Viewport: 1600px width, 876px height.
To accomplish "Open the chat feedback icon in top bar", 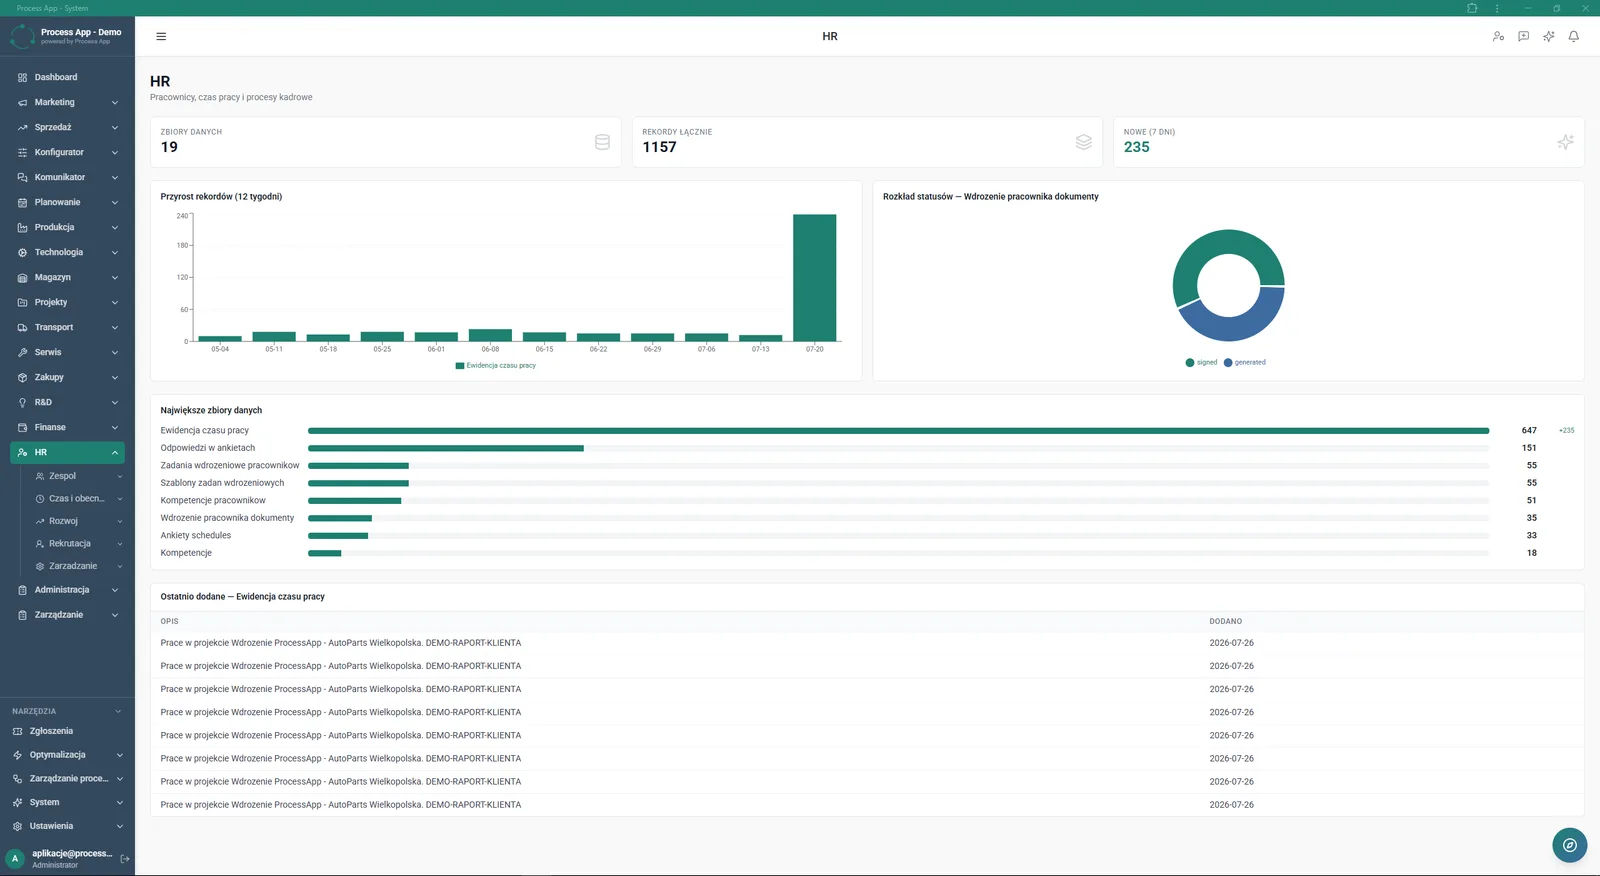I will 1523,36.
